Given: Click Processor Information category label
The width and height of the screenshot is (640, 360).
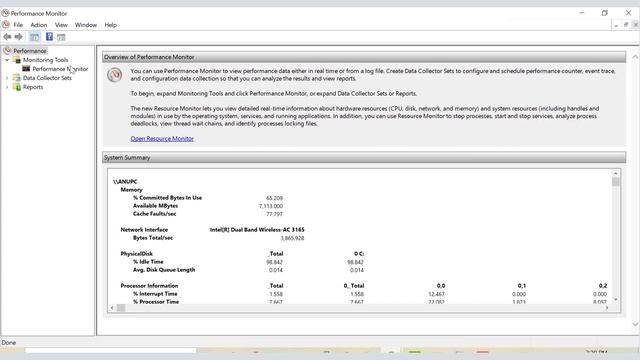Looking at the screenshot, I should [x=149, y=286].
